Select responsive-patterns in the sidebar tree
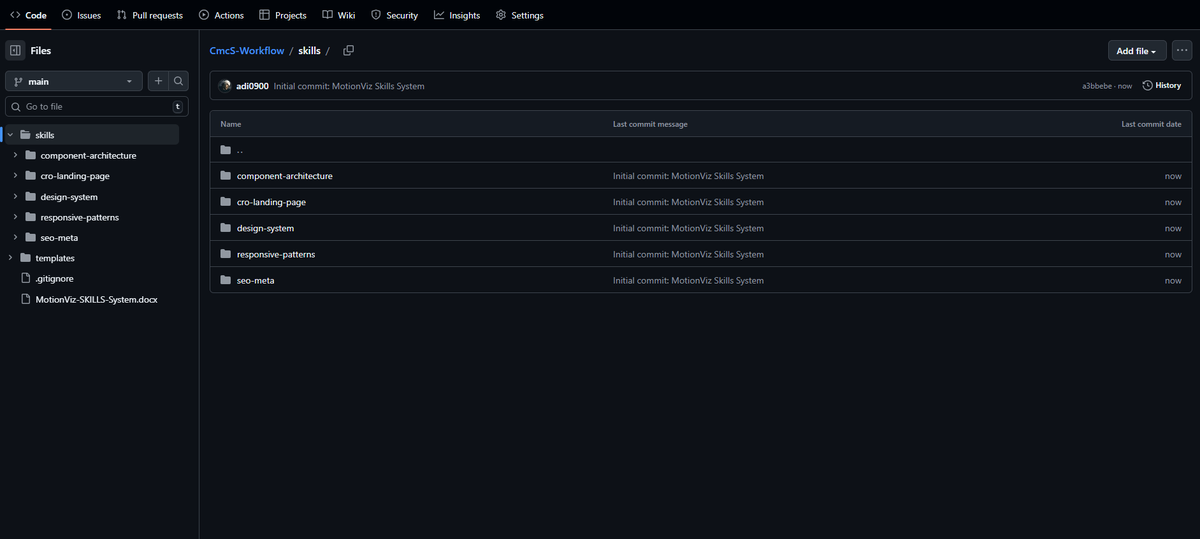The height and width of the screenshot is (539, 1200). click(x=80, y=217)
